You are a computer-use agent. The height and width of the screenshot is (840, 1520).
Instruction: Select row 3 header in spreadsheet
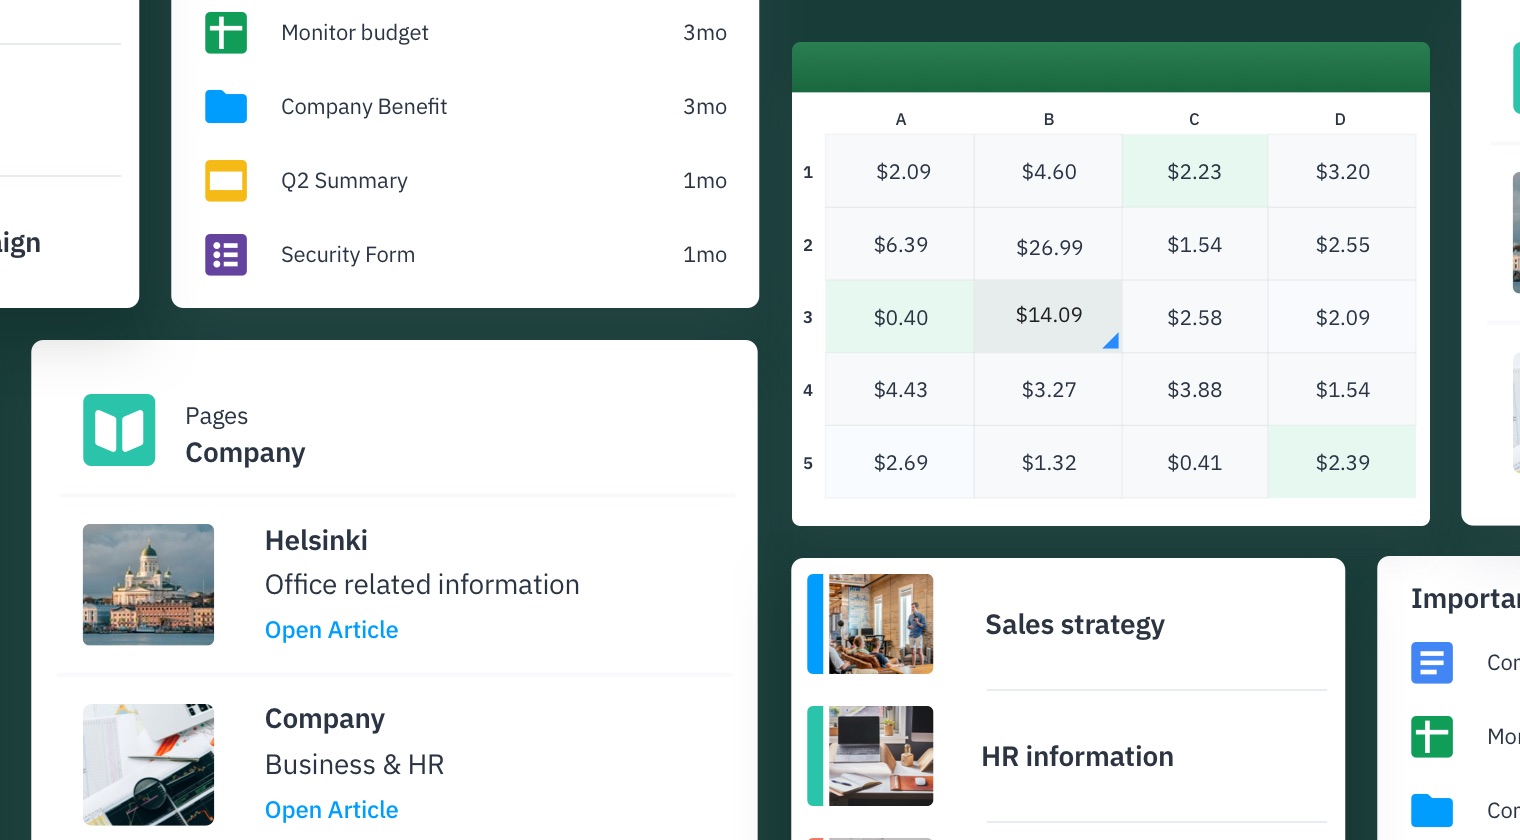click(x=808, y=317)
